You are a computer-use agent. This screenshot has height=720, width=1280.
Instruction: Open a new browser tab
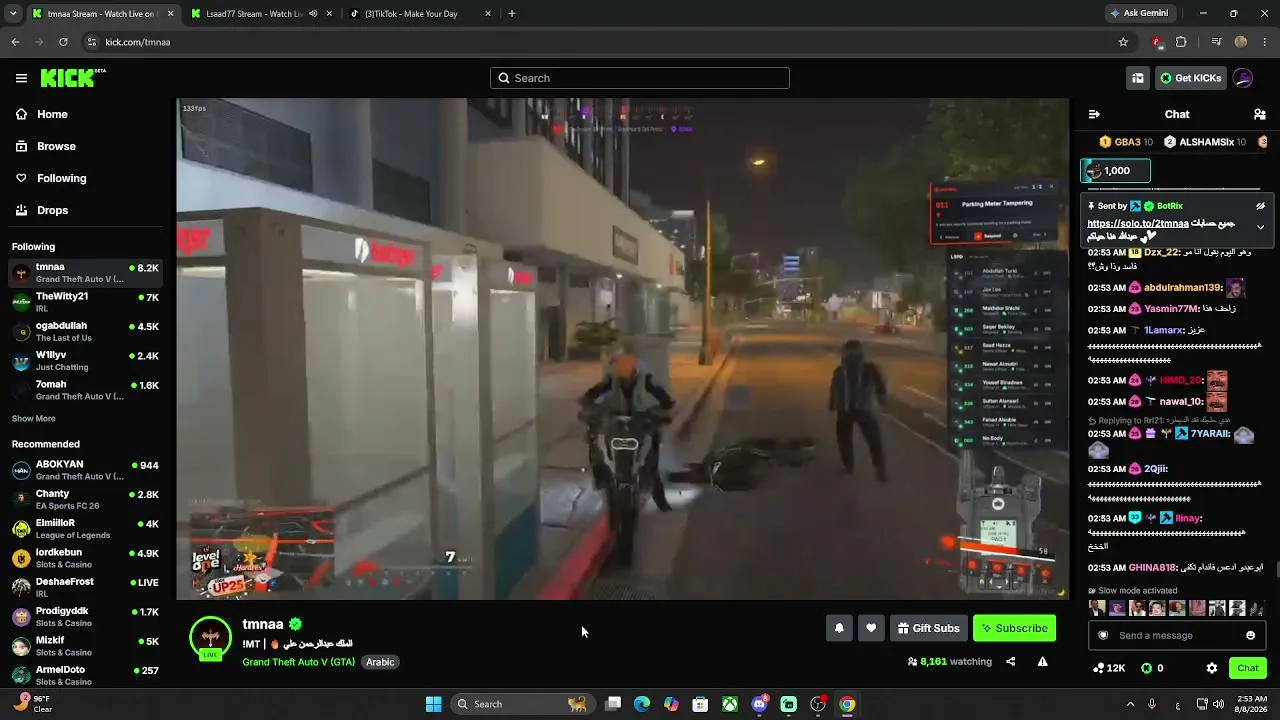click(x=512, y=14)
